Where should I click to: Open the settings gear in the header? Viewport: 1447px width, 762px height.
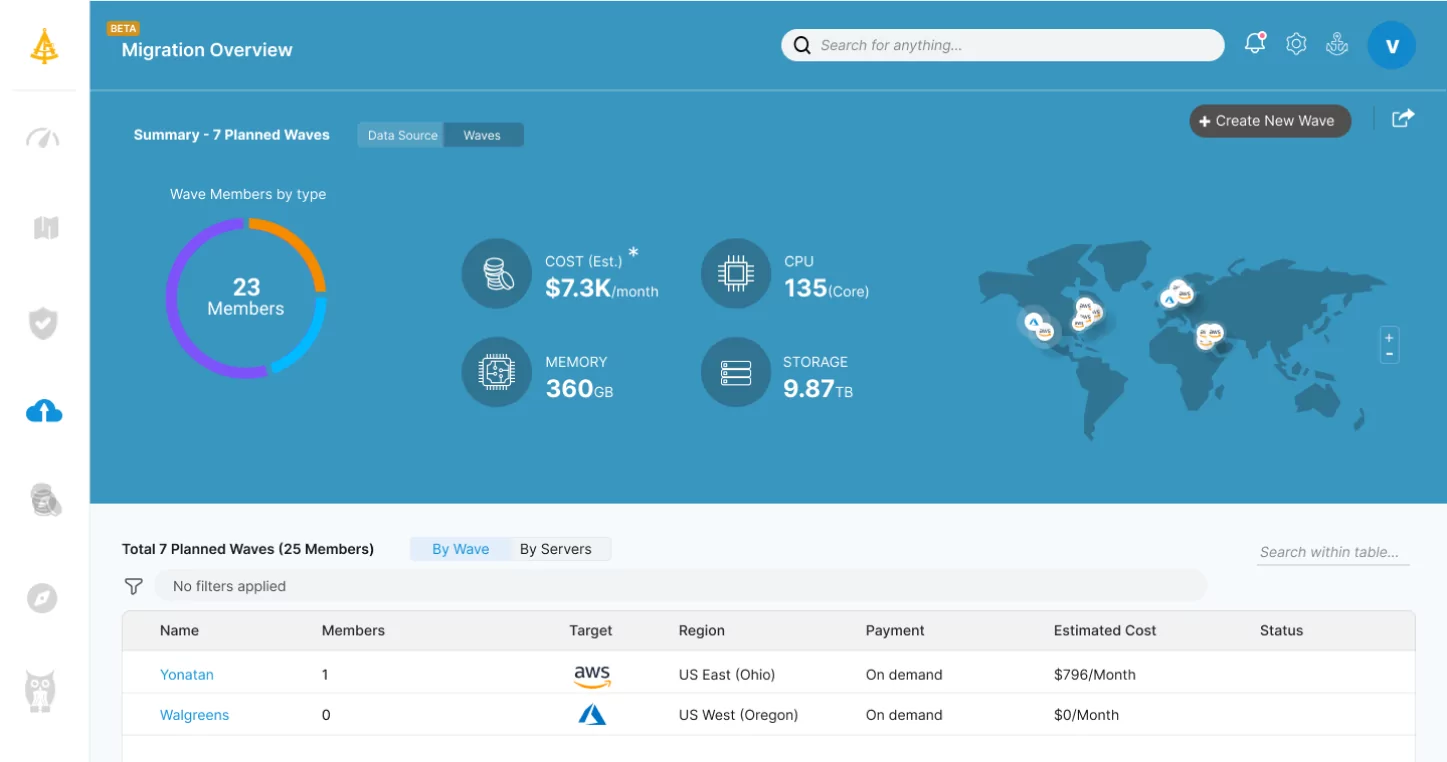1296,44
